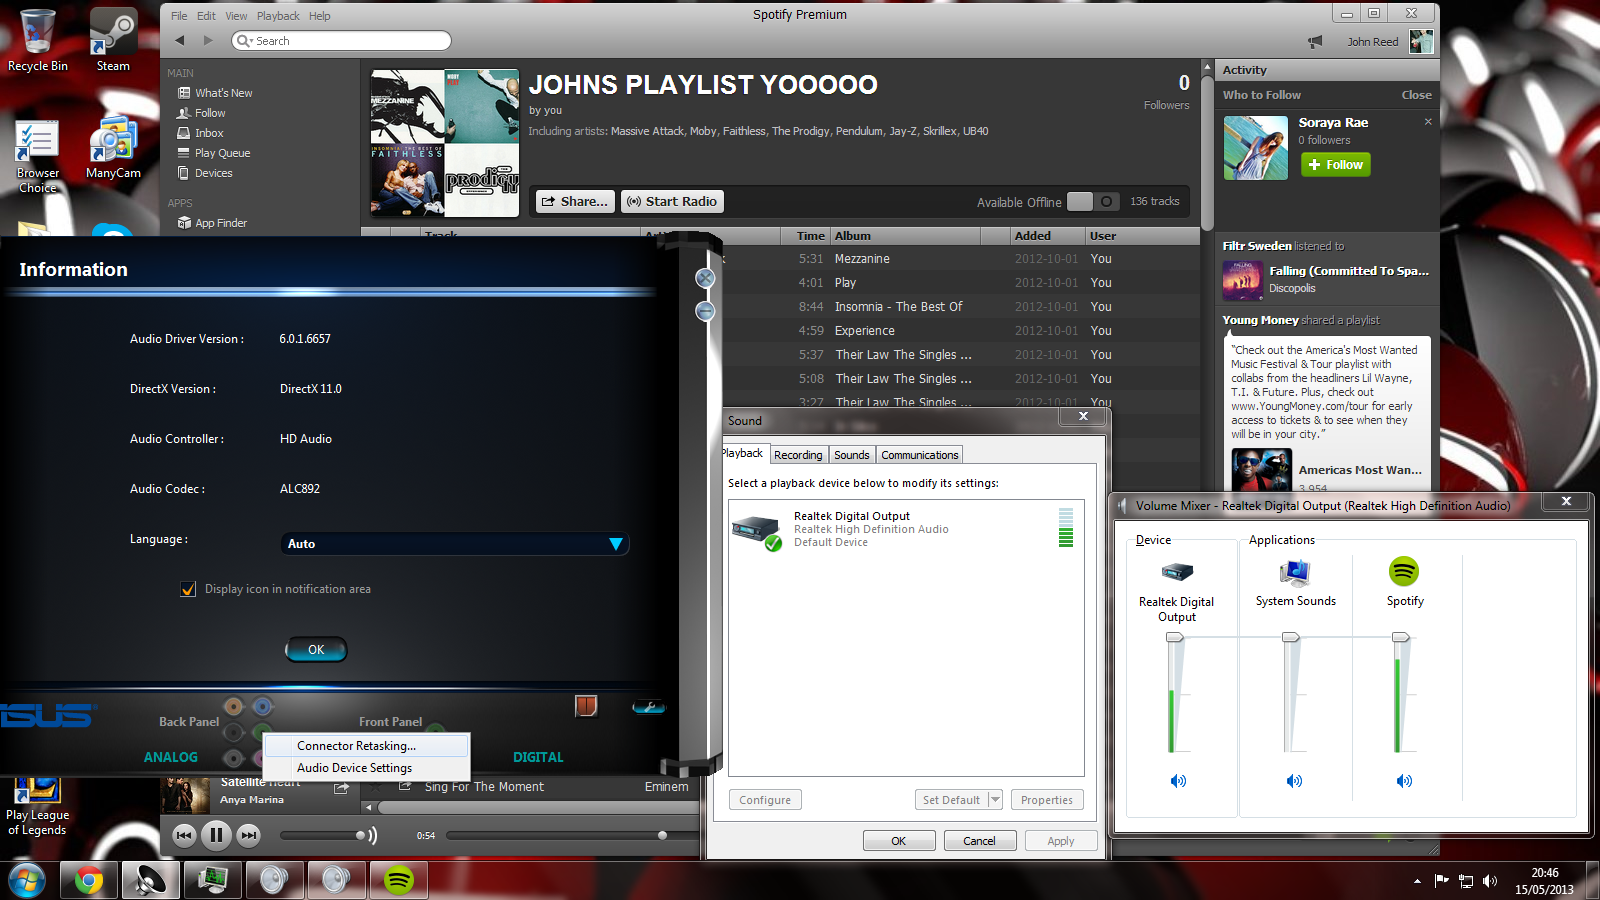Open the File menu in Spotify

click(x=179, y=16)
